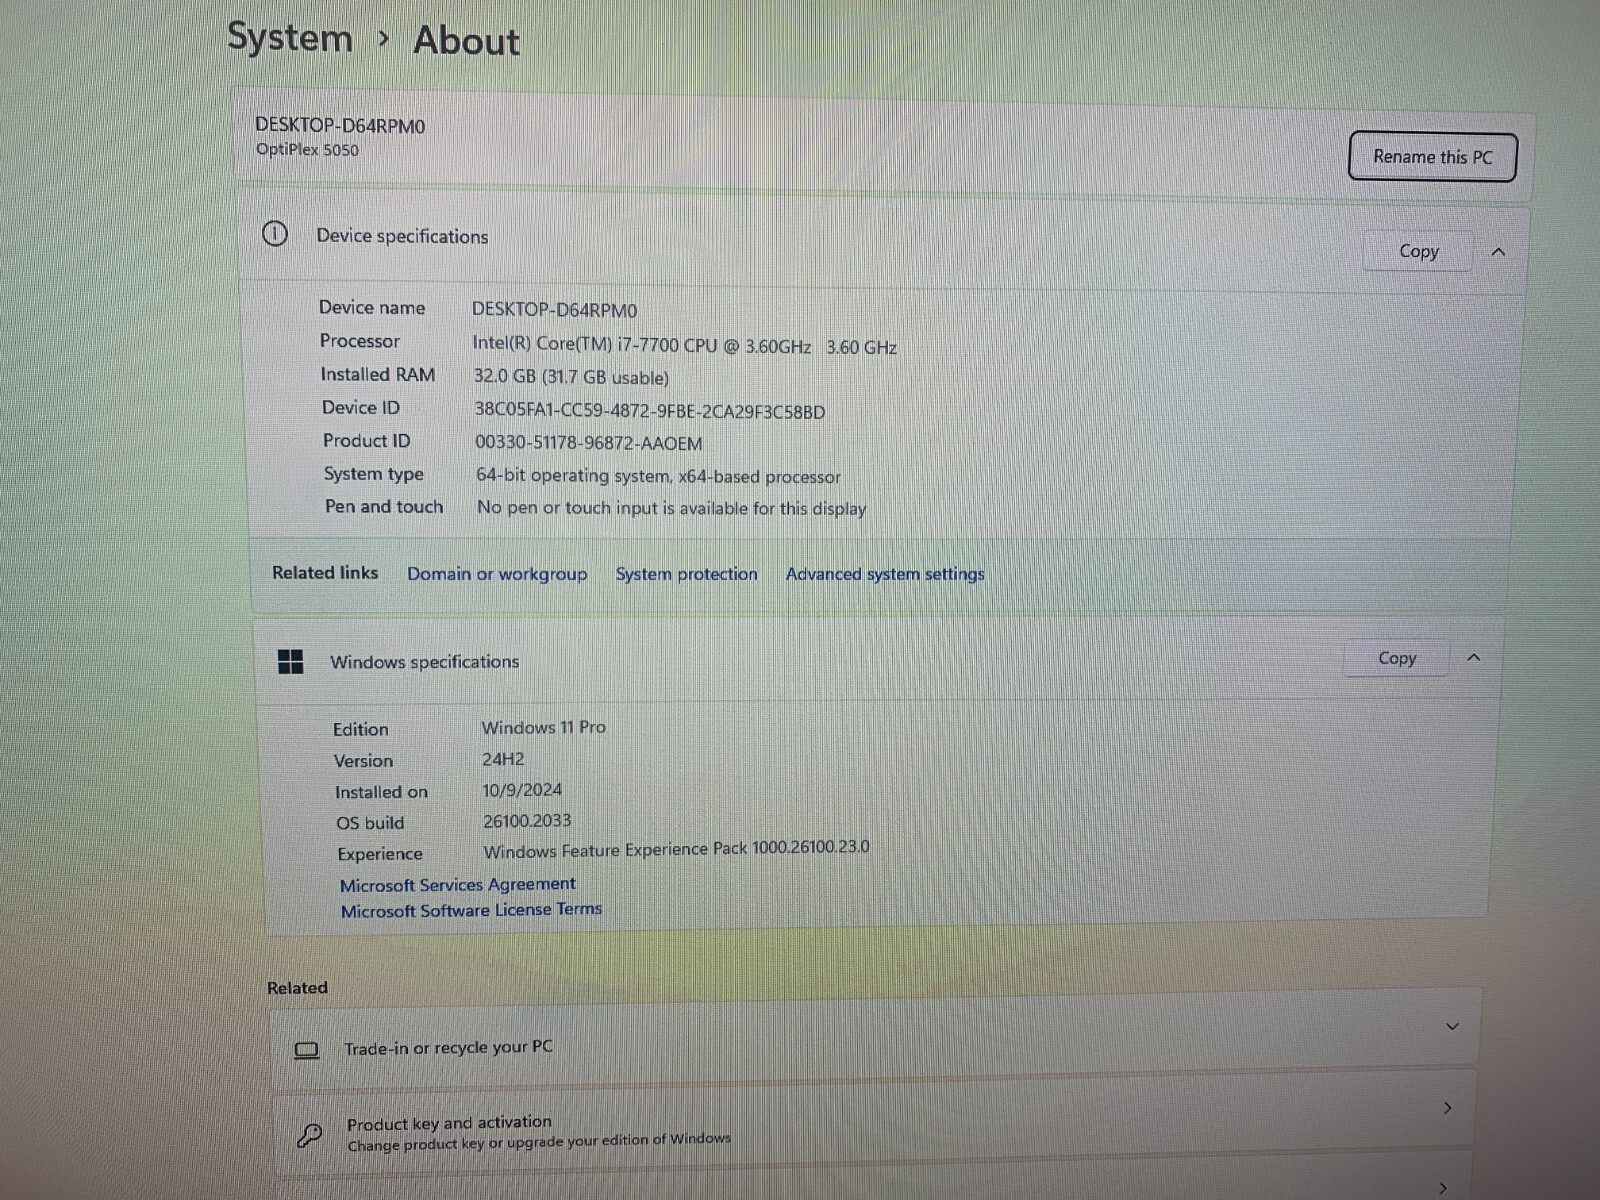The image size is (1600, 1200).
Task: Select Windows Feature Experience Pack value
Action: point(676,849)
